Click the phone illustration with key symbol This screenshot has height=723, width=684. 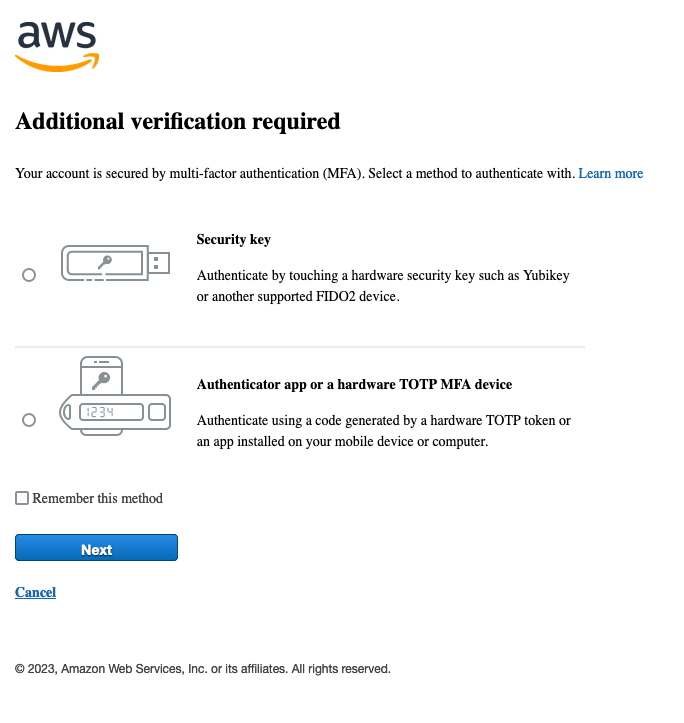pos(101,375)
